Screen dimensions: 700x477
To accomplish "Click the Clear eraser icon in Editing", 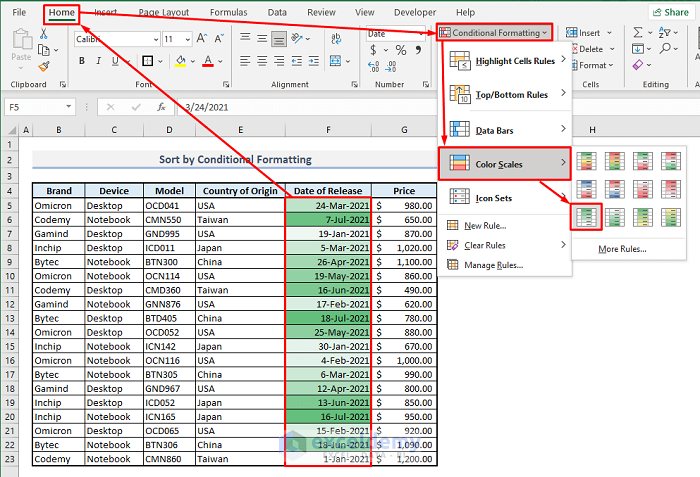I will click(640, 64).
